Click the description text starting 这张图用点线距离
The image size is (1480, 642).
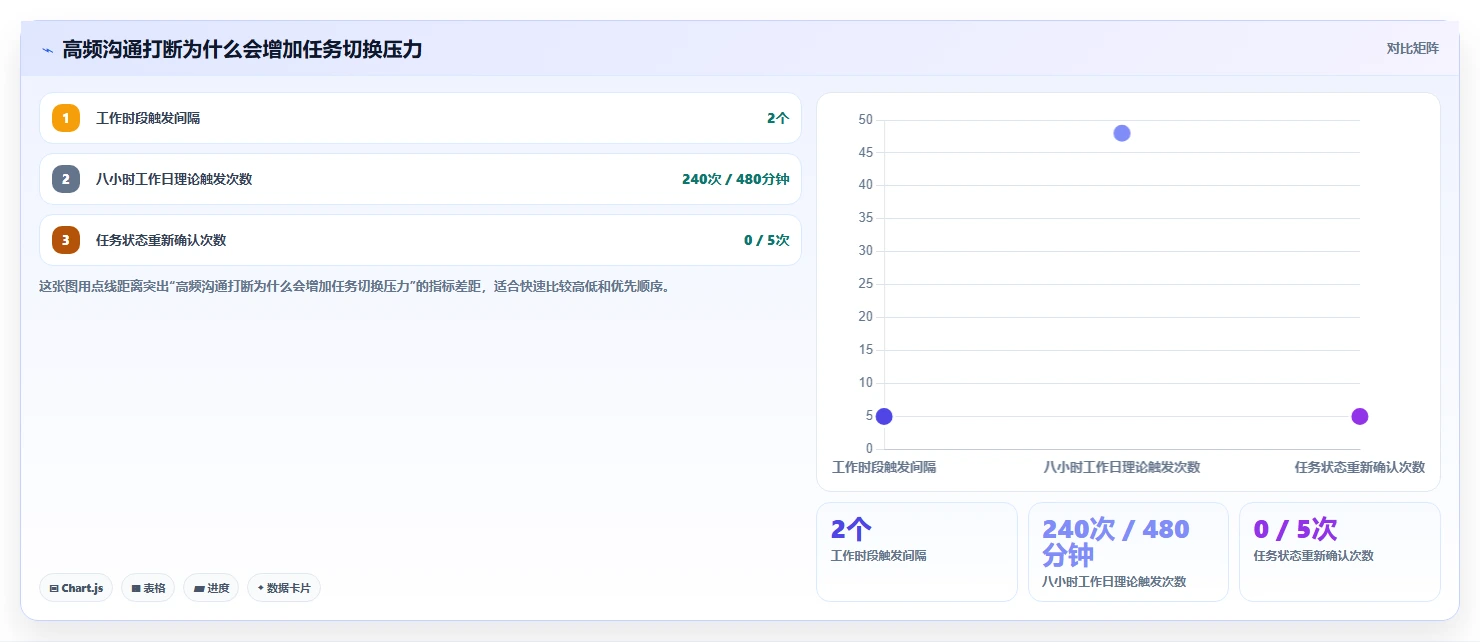click(x=354, y=286)
